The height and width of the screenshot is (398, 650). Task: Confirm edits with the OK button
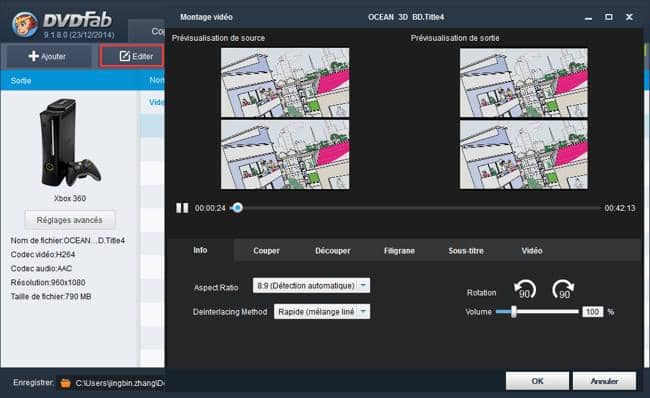tap(537, 381)
